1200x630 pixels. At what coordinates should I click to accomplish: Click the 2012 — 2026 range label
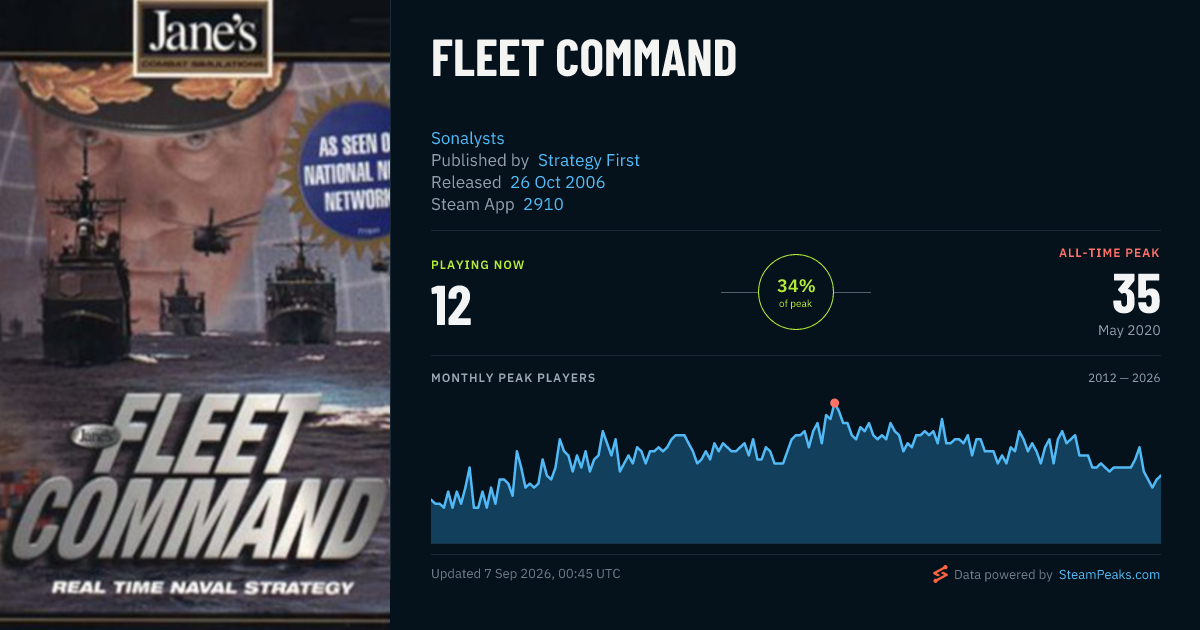[x=1124, y=378]
